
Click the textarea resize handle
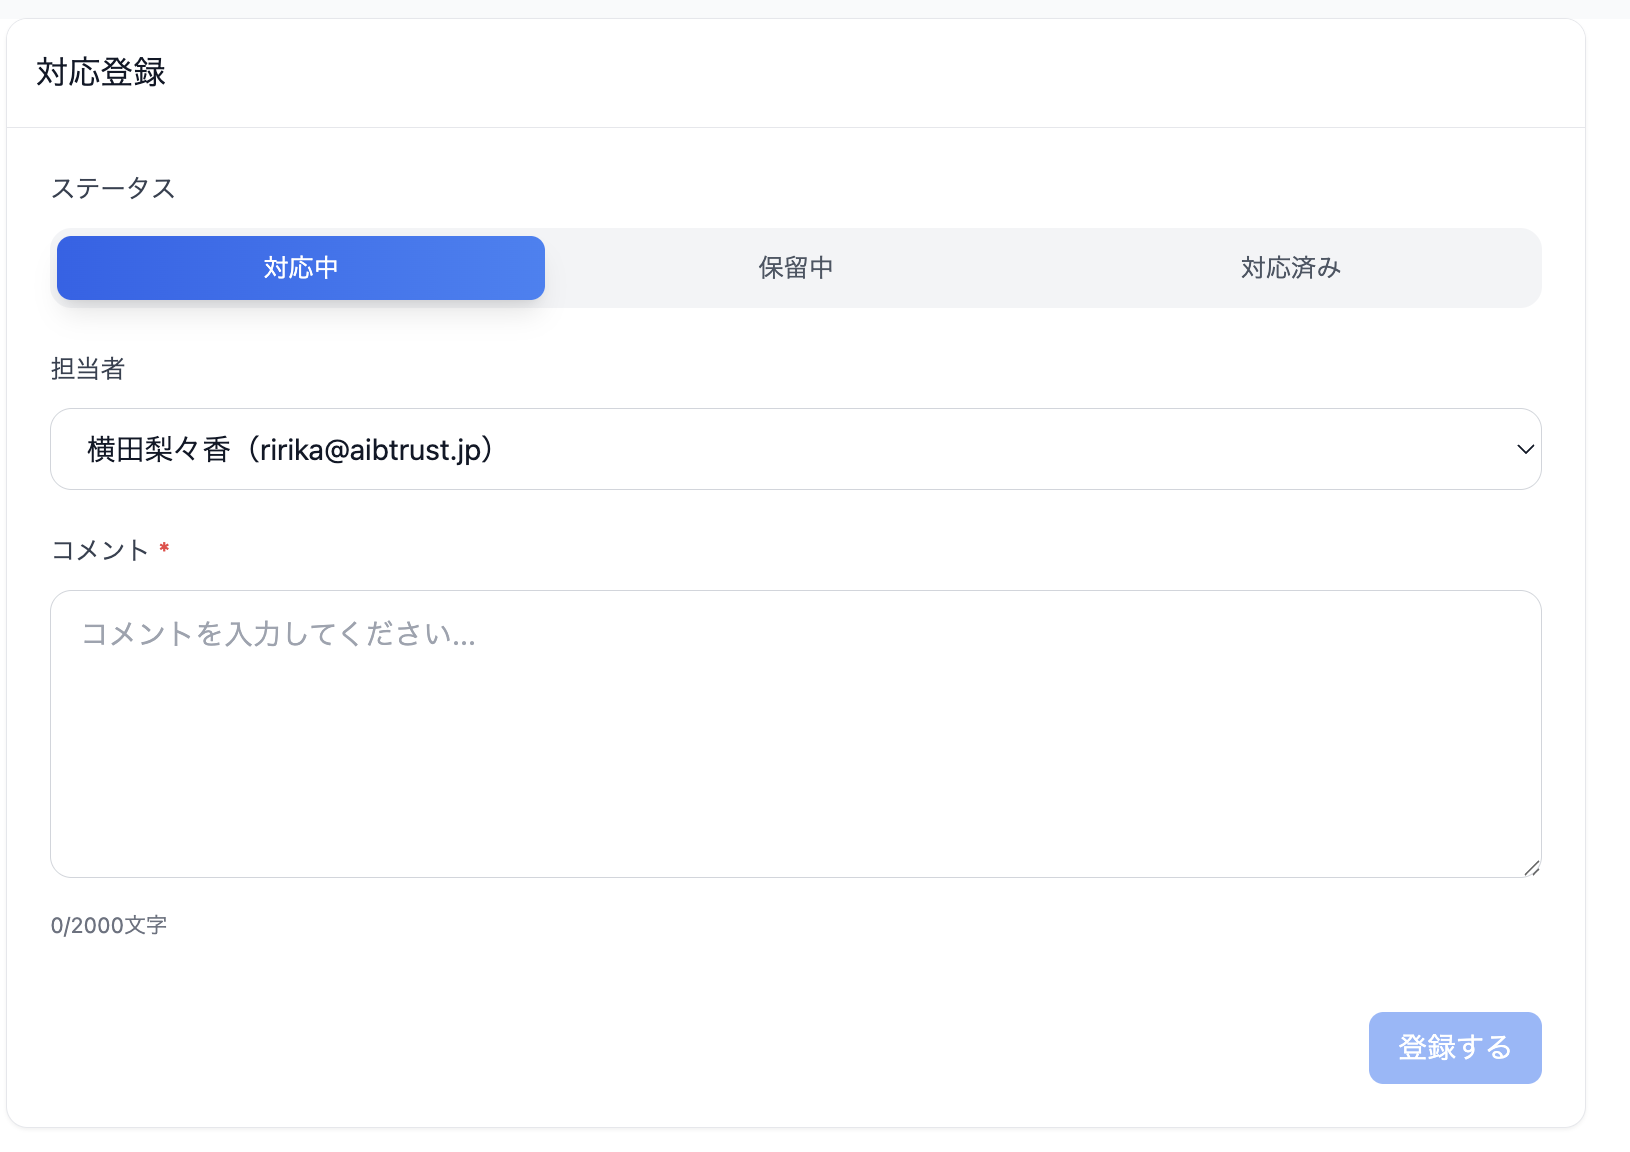pyautogui.click(x=1531, y=867)
